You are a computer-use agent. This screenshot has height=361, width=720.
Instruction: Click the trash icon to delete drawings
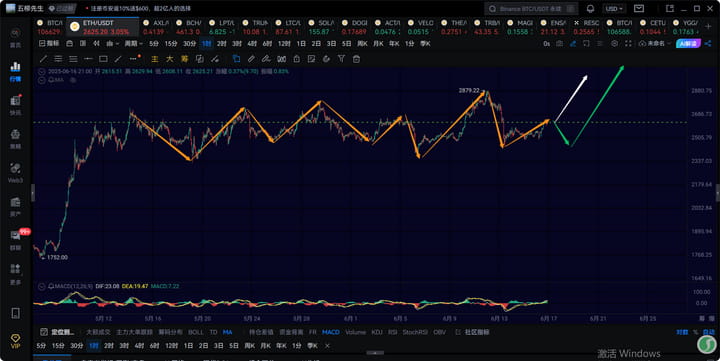point(356,59)
